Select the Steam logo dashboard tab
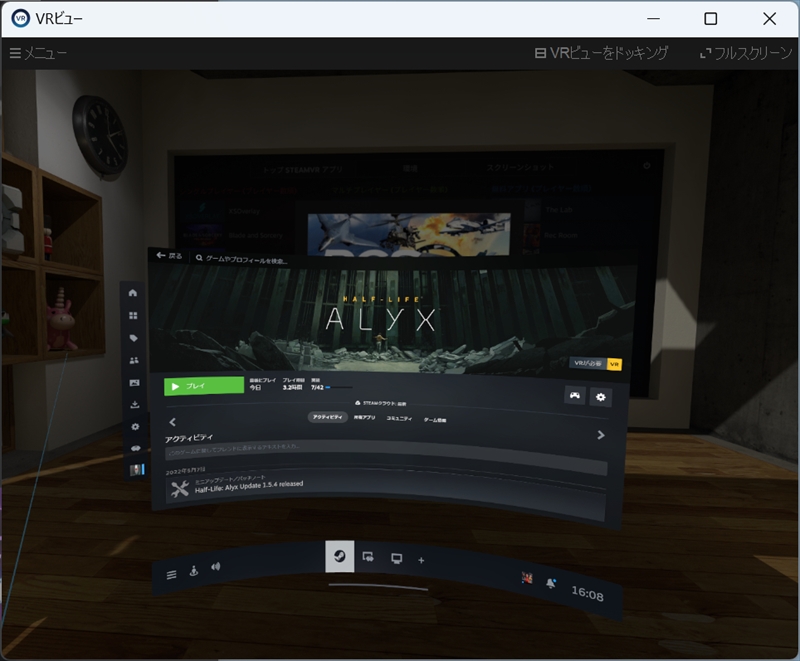Image resolution: width=800 pixels, height=661 pixels. tap(340, 556)
